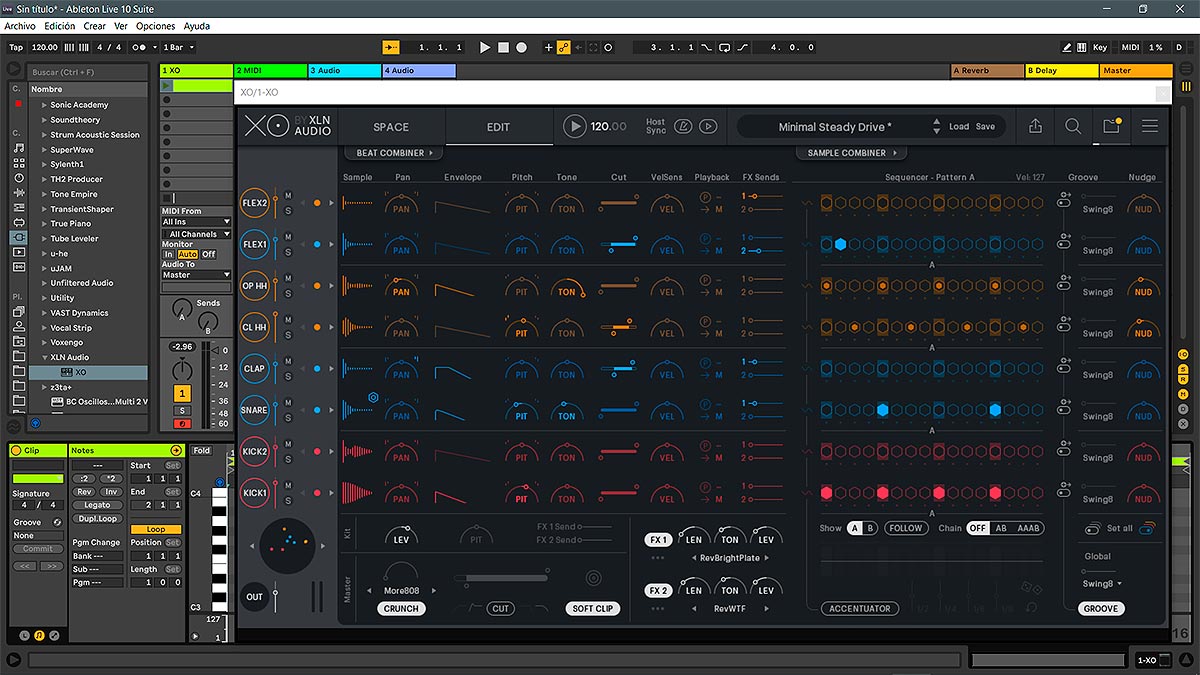This screenshot has height=675, width=1200.
Task: Set Monitor to Off
Action: pos(209,255)
